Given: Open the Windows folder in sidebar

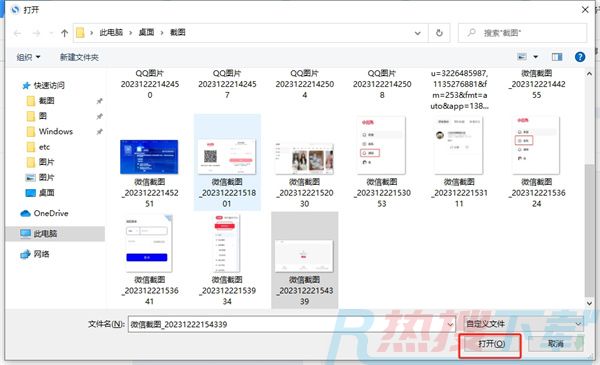Looking at the screenshot, I should (50, 131).
